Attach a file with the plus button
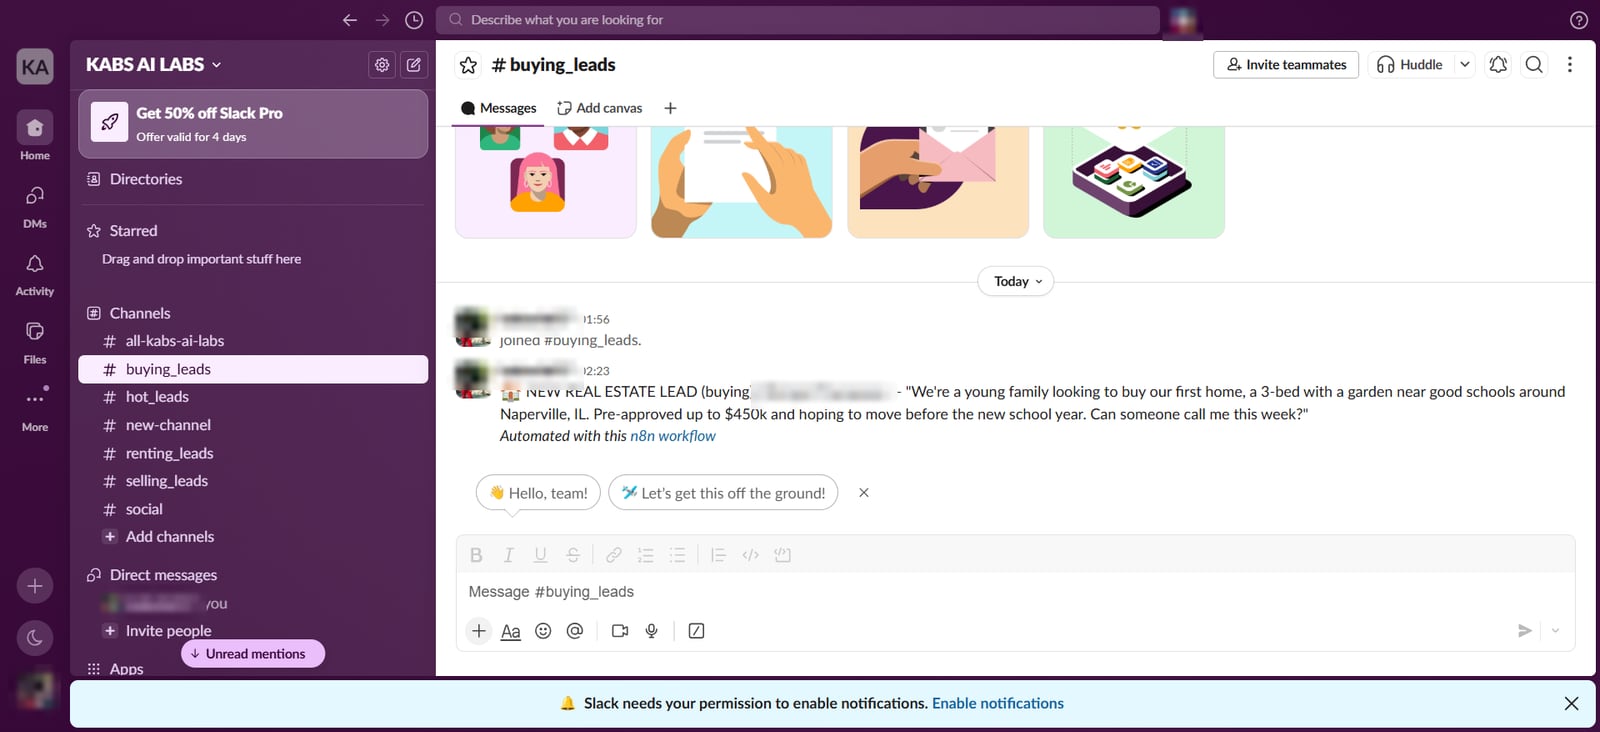The image size is (1600, 732). tap(479, 631)
